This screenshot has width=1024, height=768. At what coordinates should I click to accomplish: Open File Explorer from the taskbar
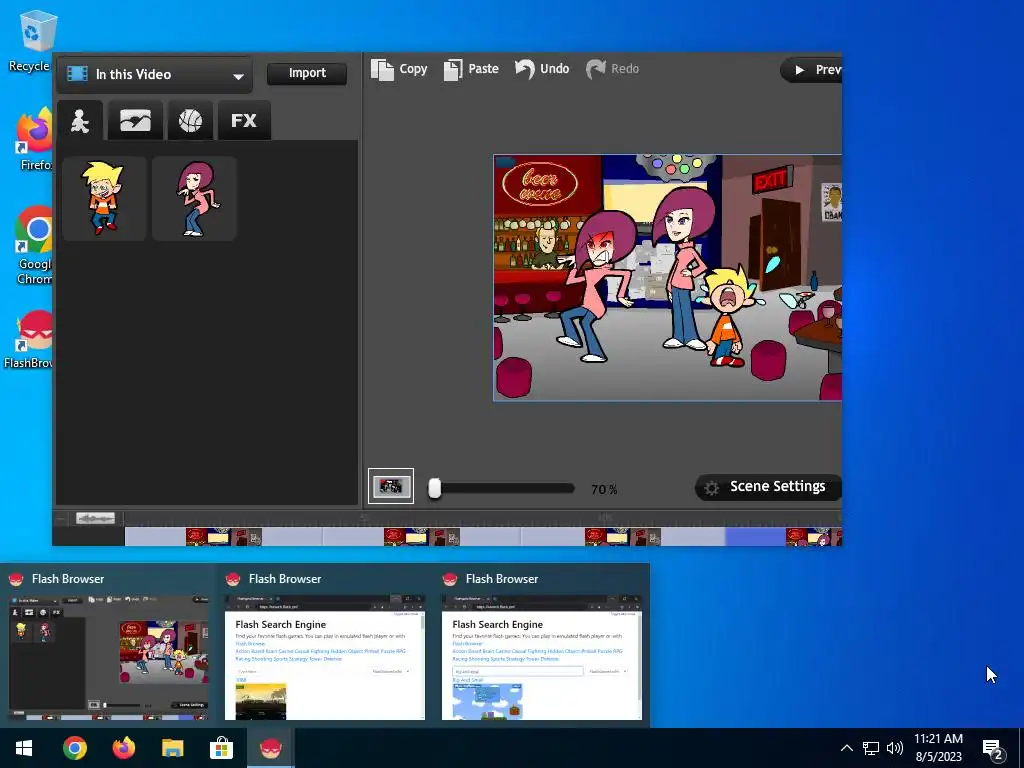[x=172, y=748]
